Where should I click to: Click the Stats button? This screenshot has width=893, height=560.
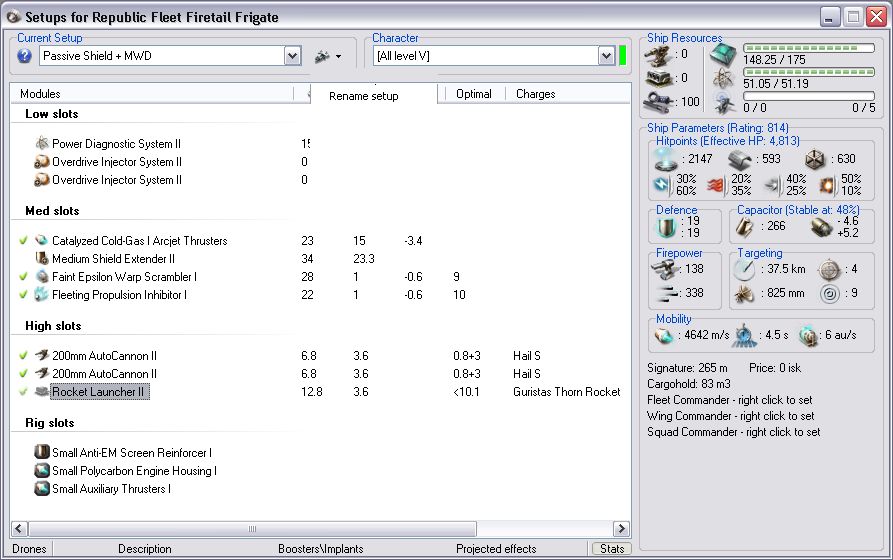(612, 549)
